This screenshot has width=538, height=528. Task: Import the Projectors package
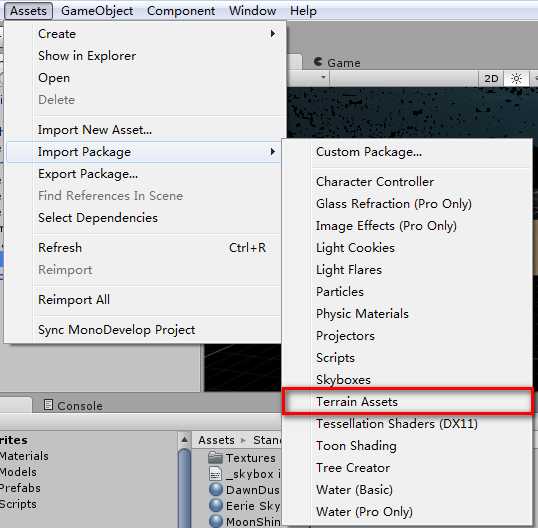(x=408, y=336)
